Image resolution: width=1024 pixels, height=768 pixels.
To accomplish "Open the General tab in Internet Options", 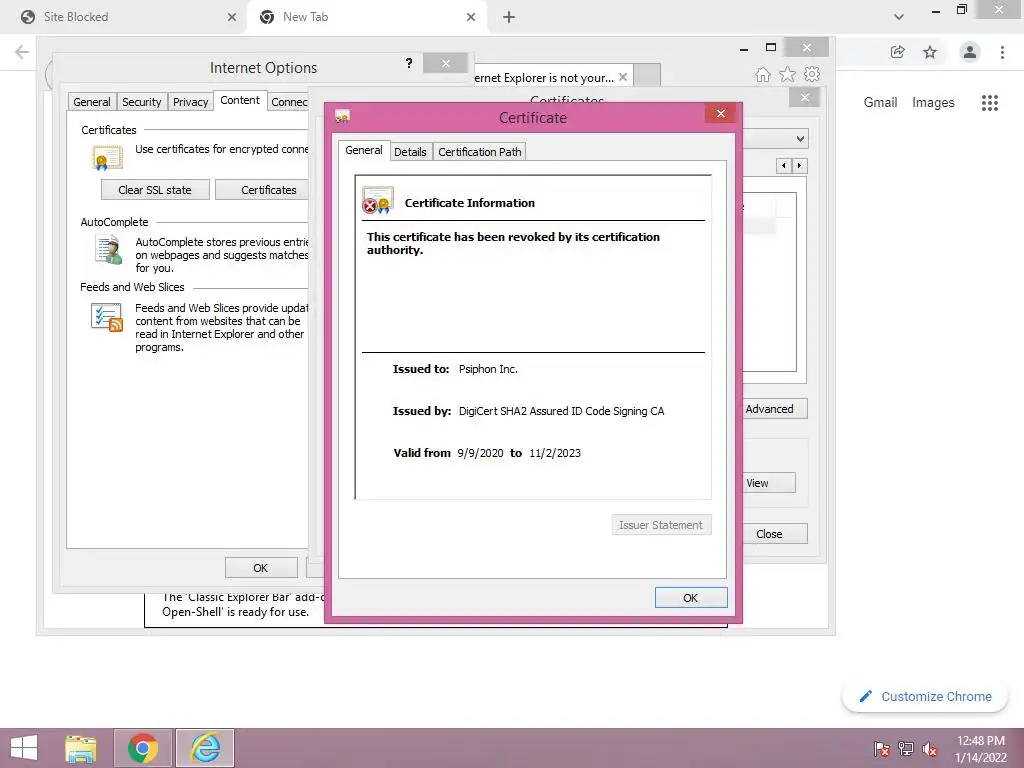I will point(91,102).
